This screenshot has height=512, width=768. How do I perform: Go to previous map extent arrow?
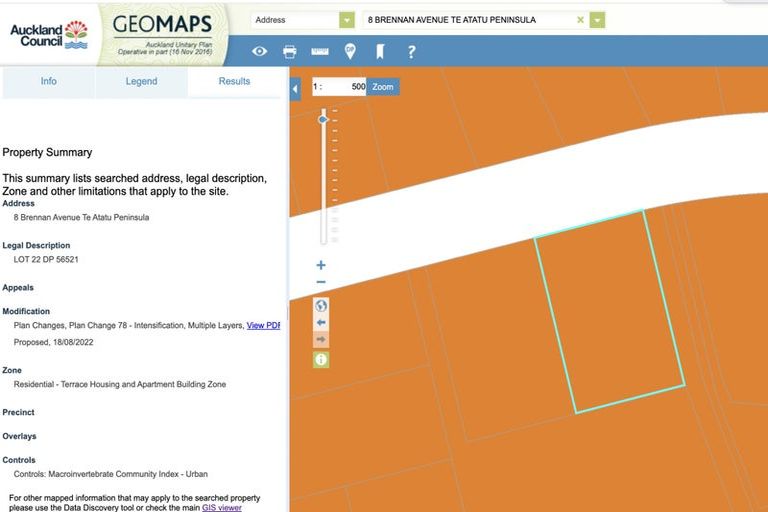(321, 323)
